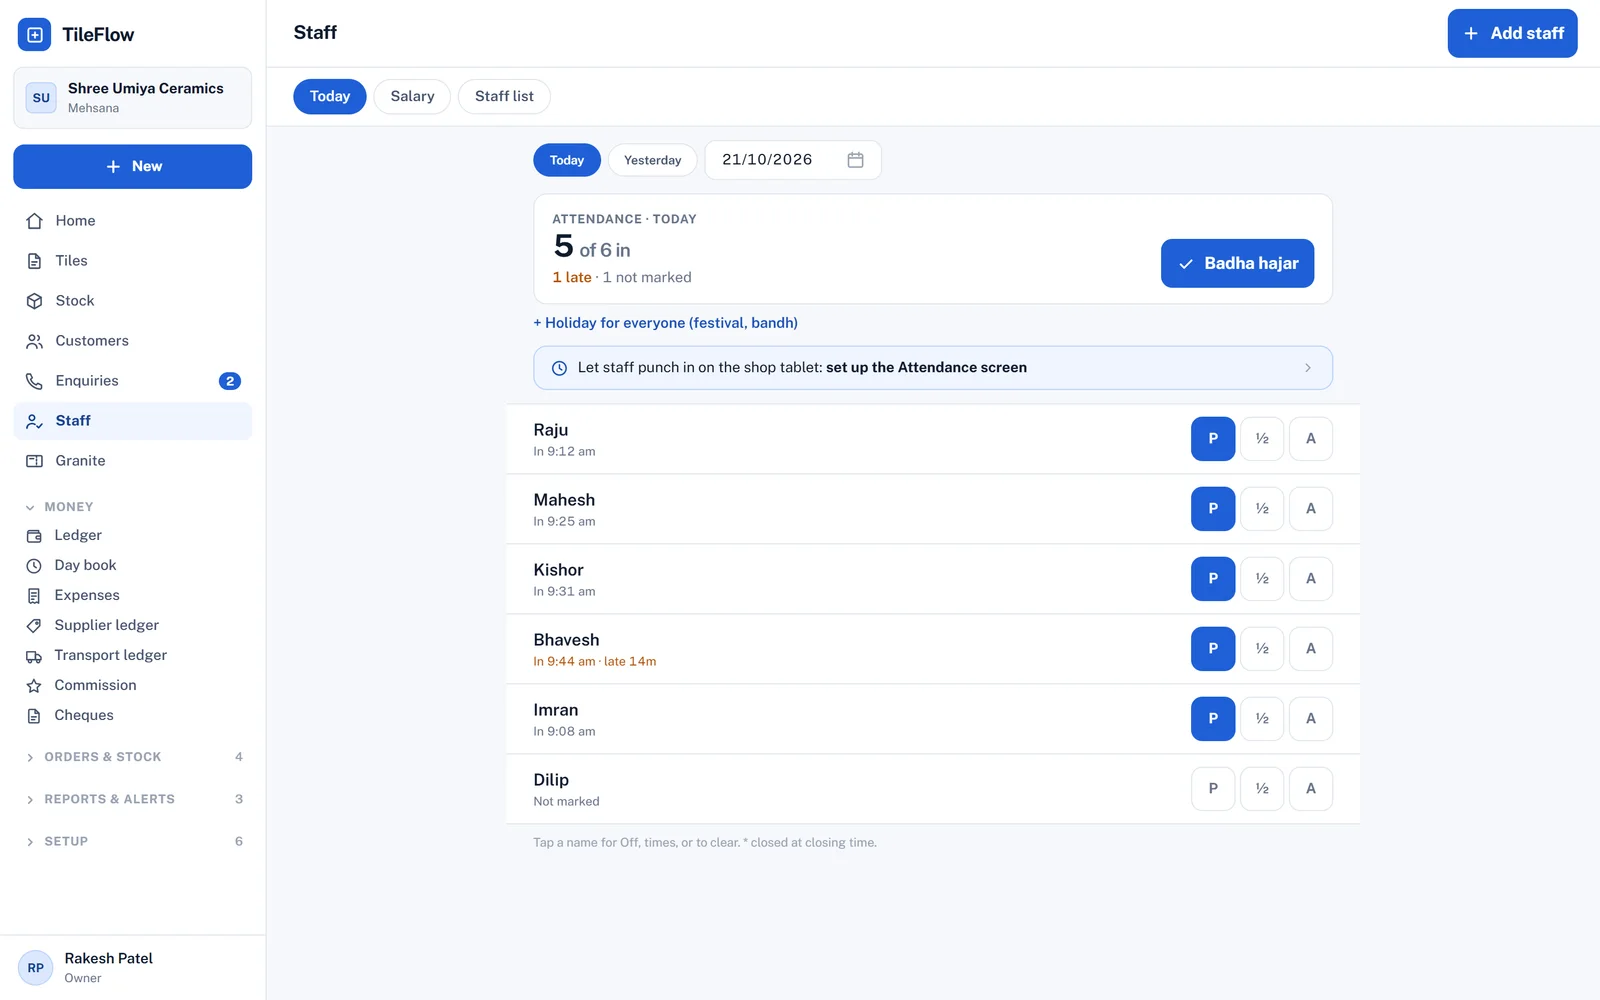Select the Yesterday date filter

[x=652, y=160]
